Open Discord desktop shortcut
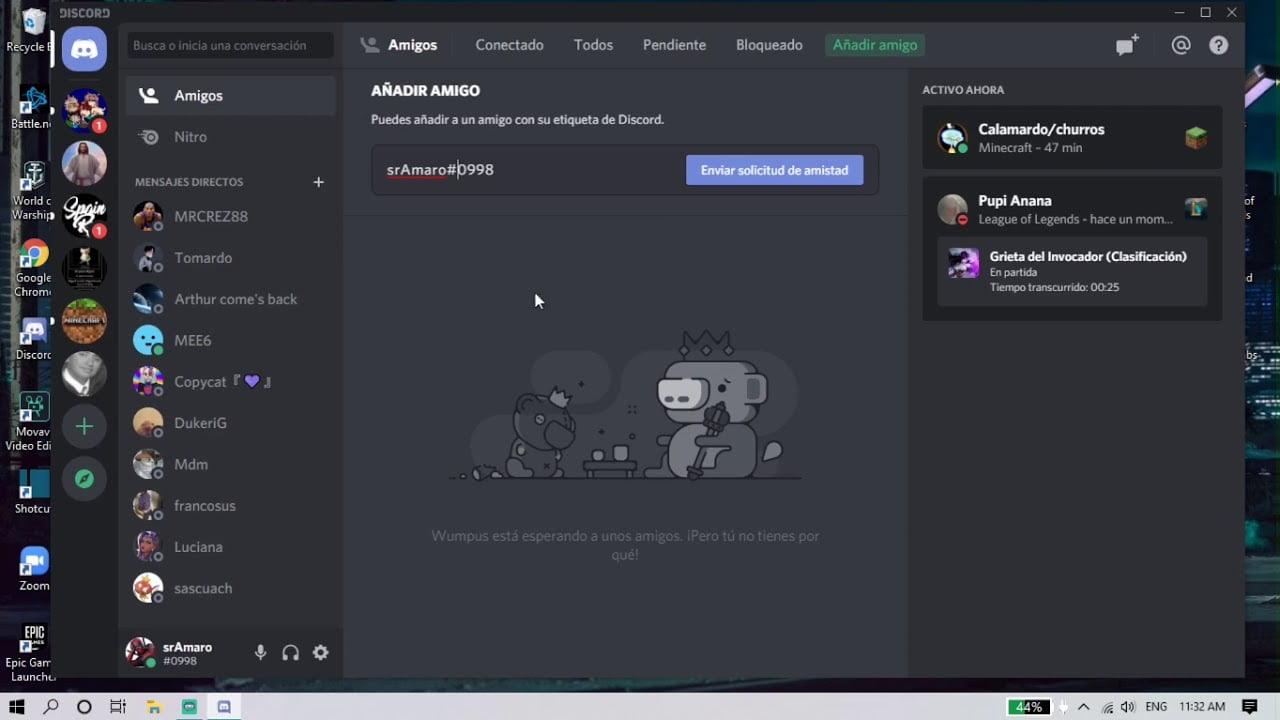 tap(33, 340)
